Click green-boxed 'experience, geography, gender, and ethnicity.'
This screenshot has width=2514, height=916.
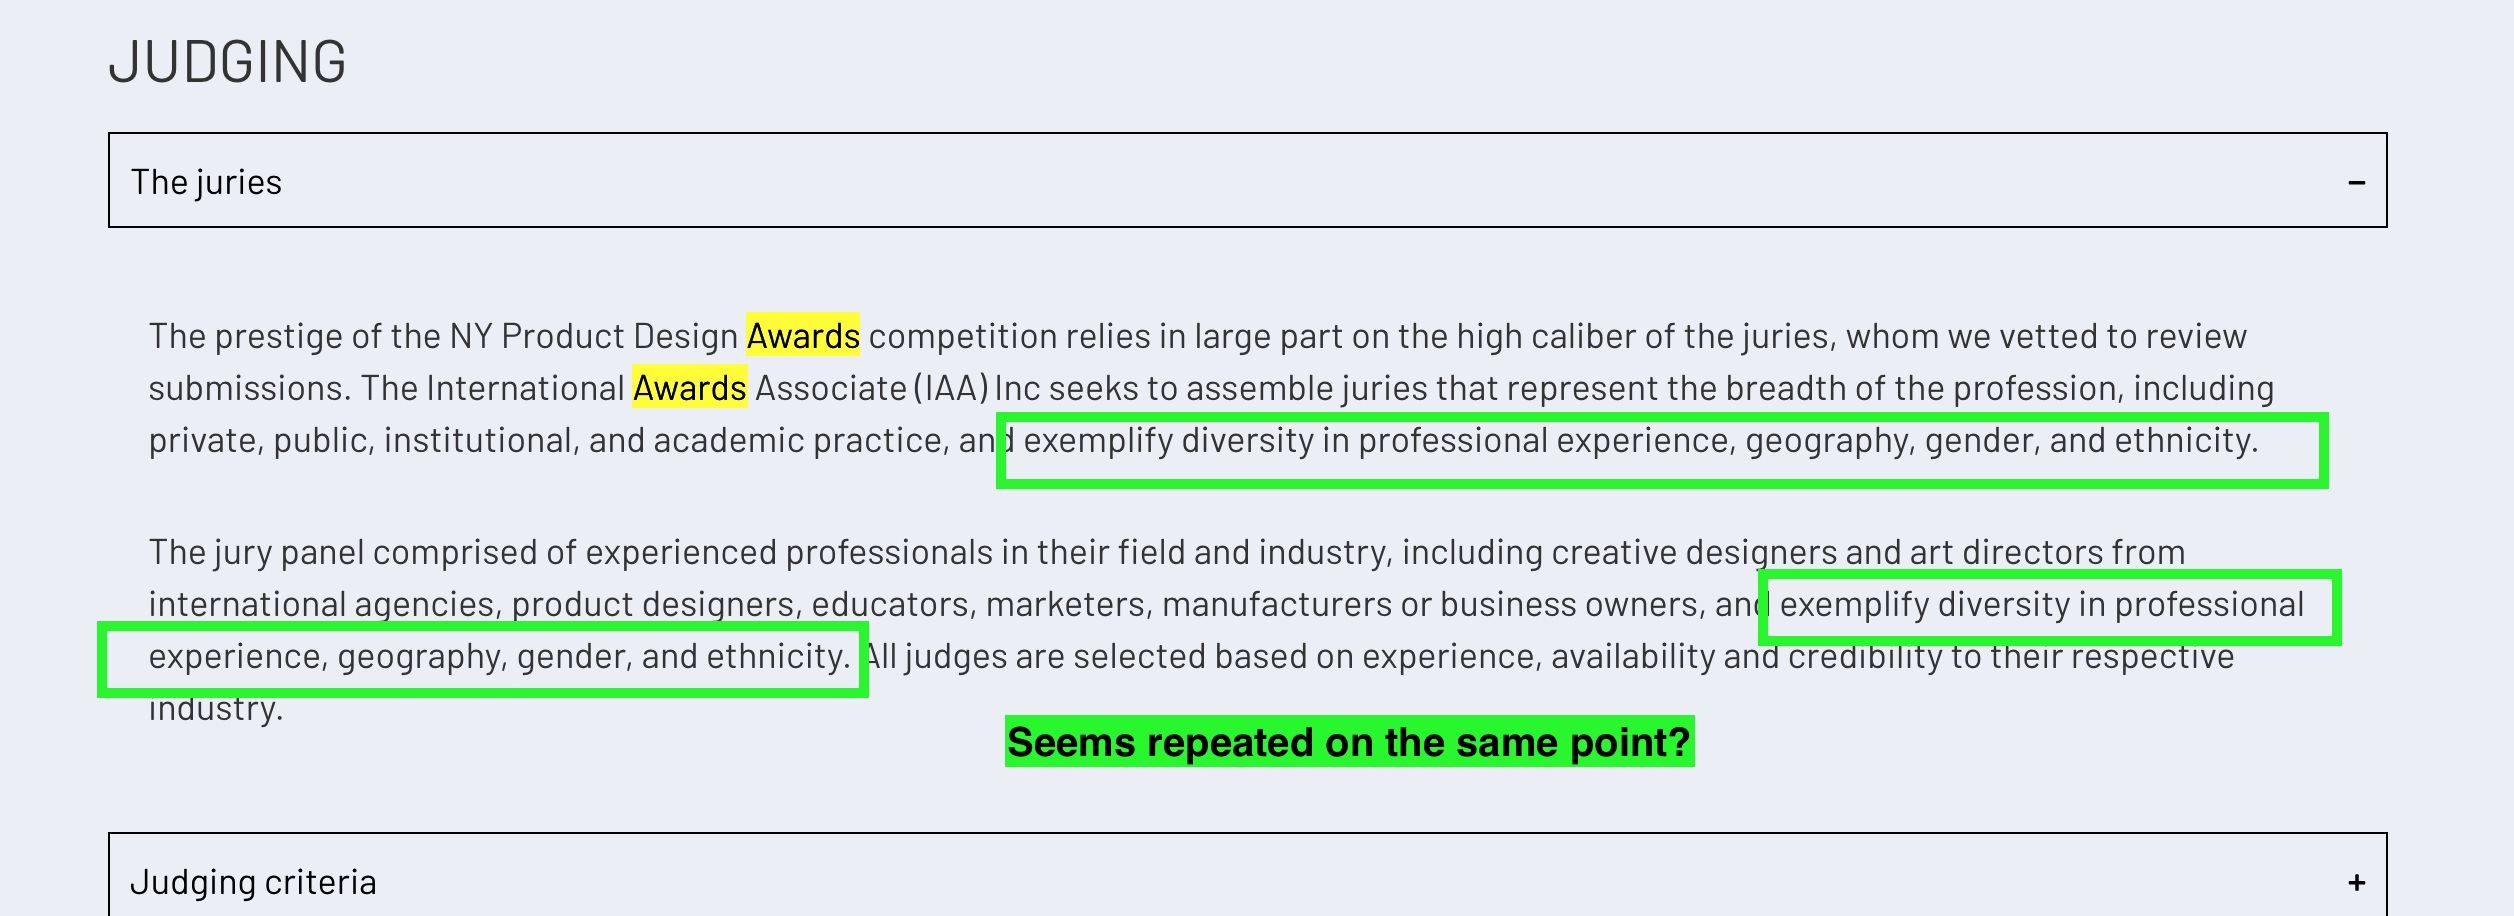[483, 659]
